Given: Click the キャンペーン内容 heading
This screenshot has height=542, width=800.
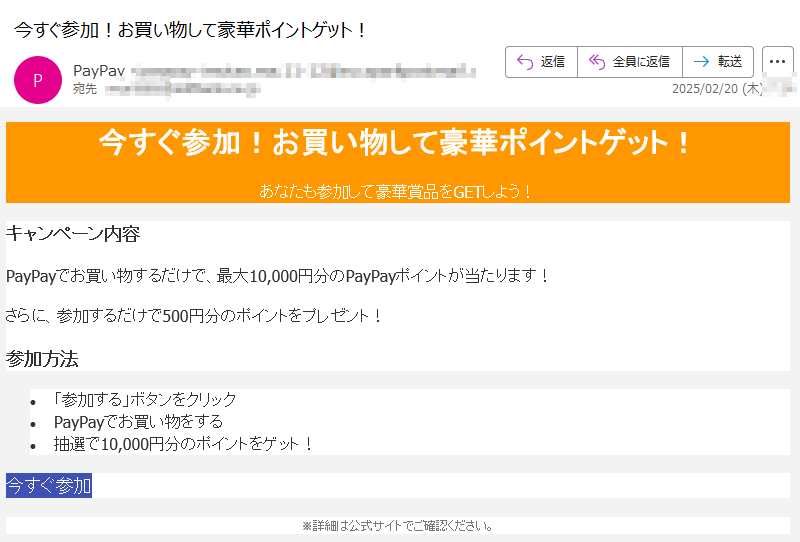Looking at the screenshot, I should coord(72,234).
